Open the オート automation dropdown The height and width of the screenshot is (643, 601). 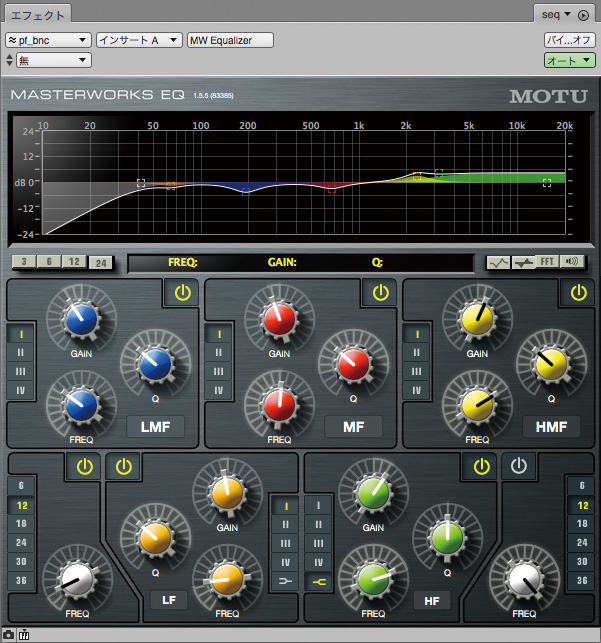click(x=569, y=60)
